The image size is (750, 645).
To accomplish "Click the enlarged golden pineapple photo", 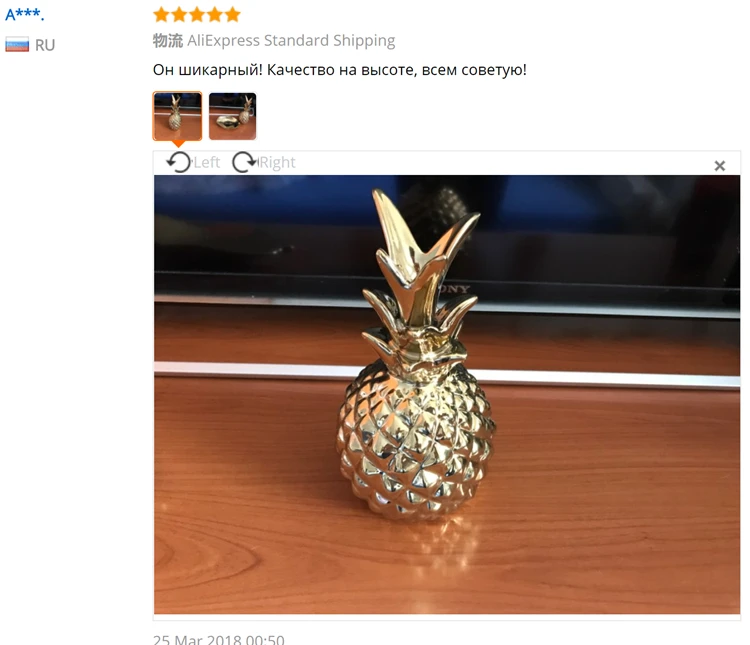I will 447,394.
